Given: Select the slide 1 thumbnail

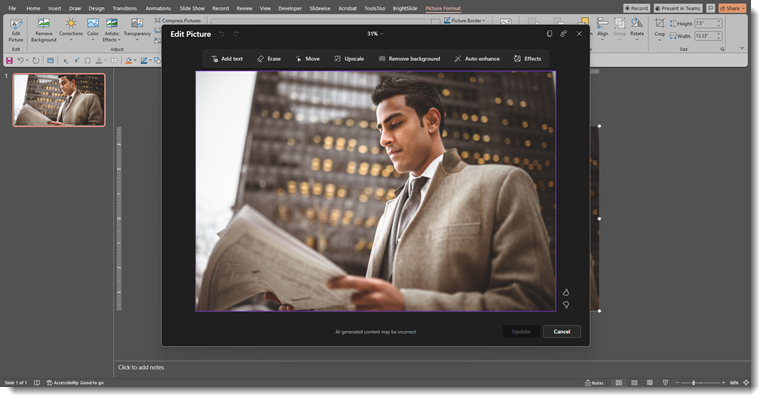Looking at the screenshot, I should [x=59, y=100].
